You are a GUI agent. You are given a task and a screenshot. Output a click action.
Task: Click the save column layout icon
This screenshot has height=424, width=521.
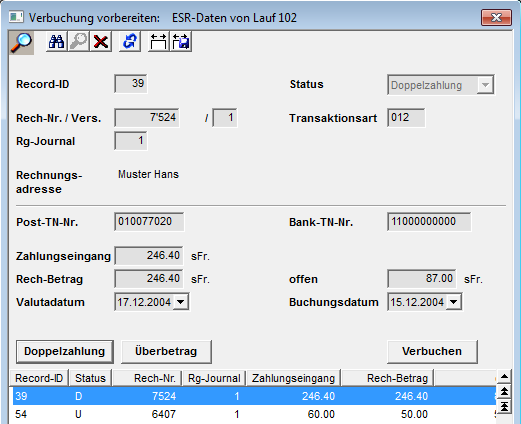coord(181,42)
